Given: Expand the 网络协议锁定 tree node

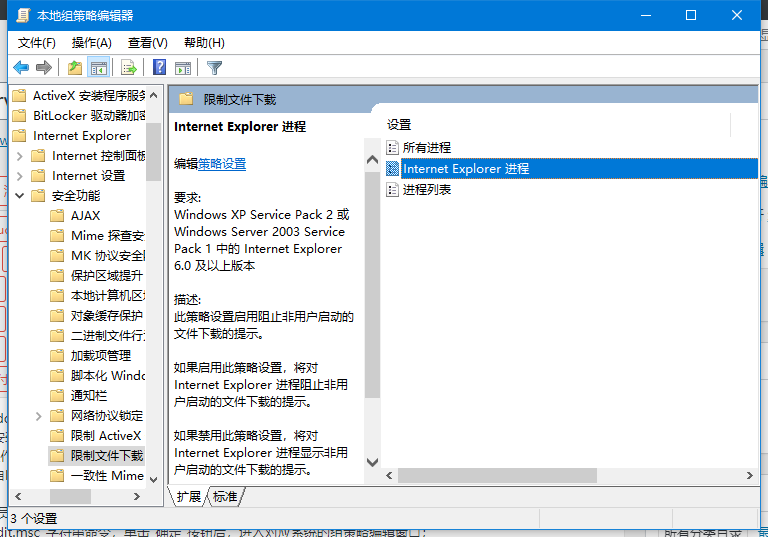Looking at the screenshot, I should click(39, 416).
